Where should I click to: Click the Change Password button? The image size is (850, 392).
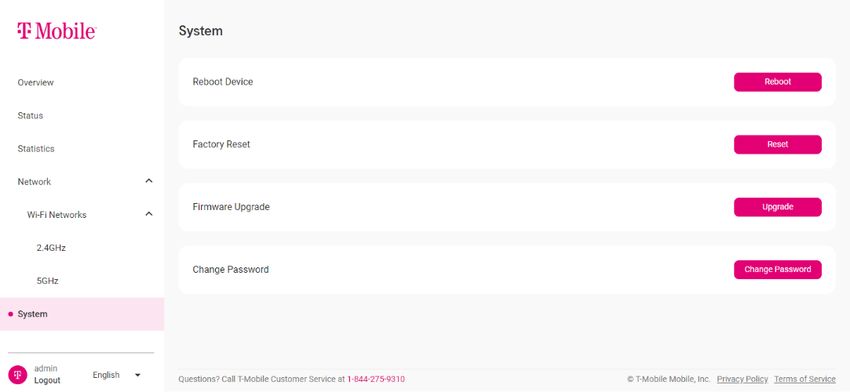777,269
